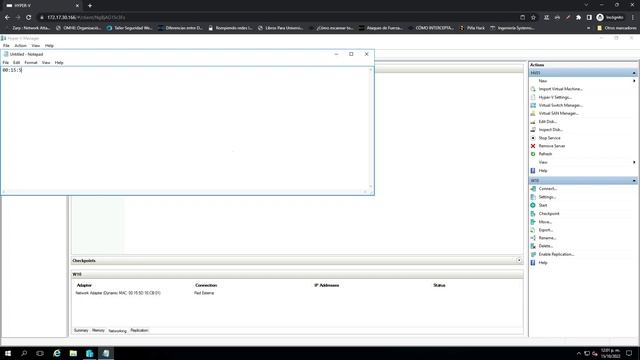The image size is (640, 360).
Task: Click the Move action for W10
Action: (x=545, y=222)
